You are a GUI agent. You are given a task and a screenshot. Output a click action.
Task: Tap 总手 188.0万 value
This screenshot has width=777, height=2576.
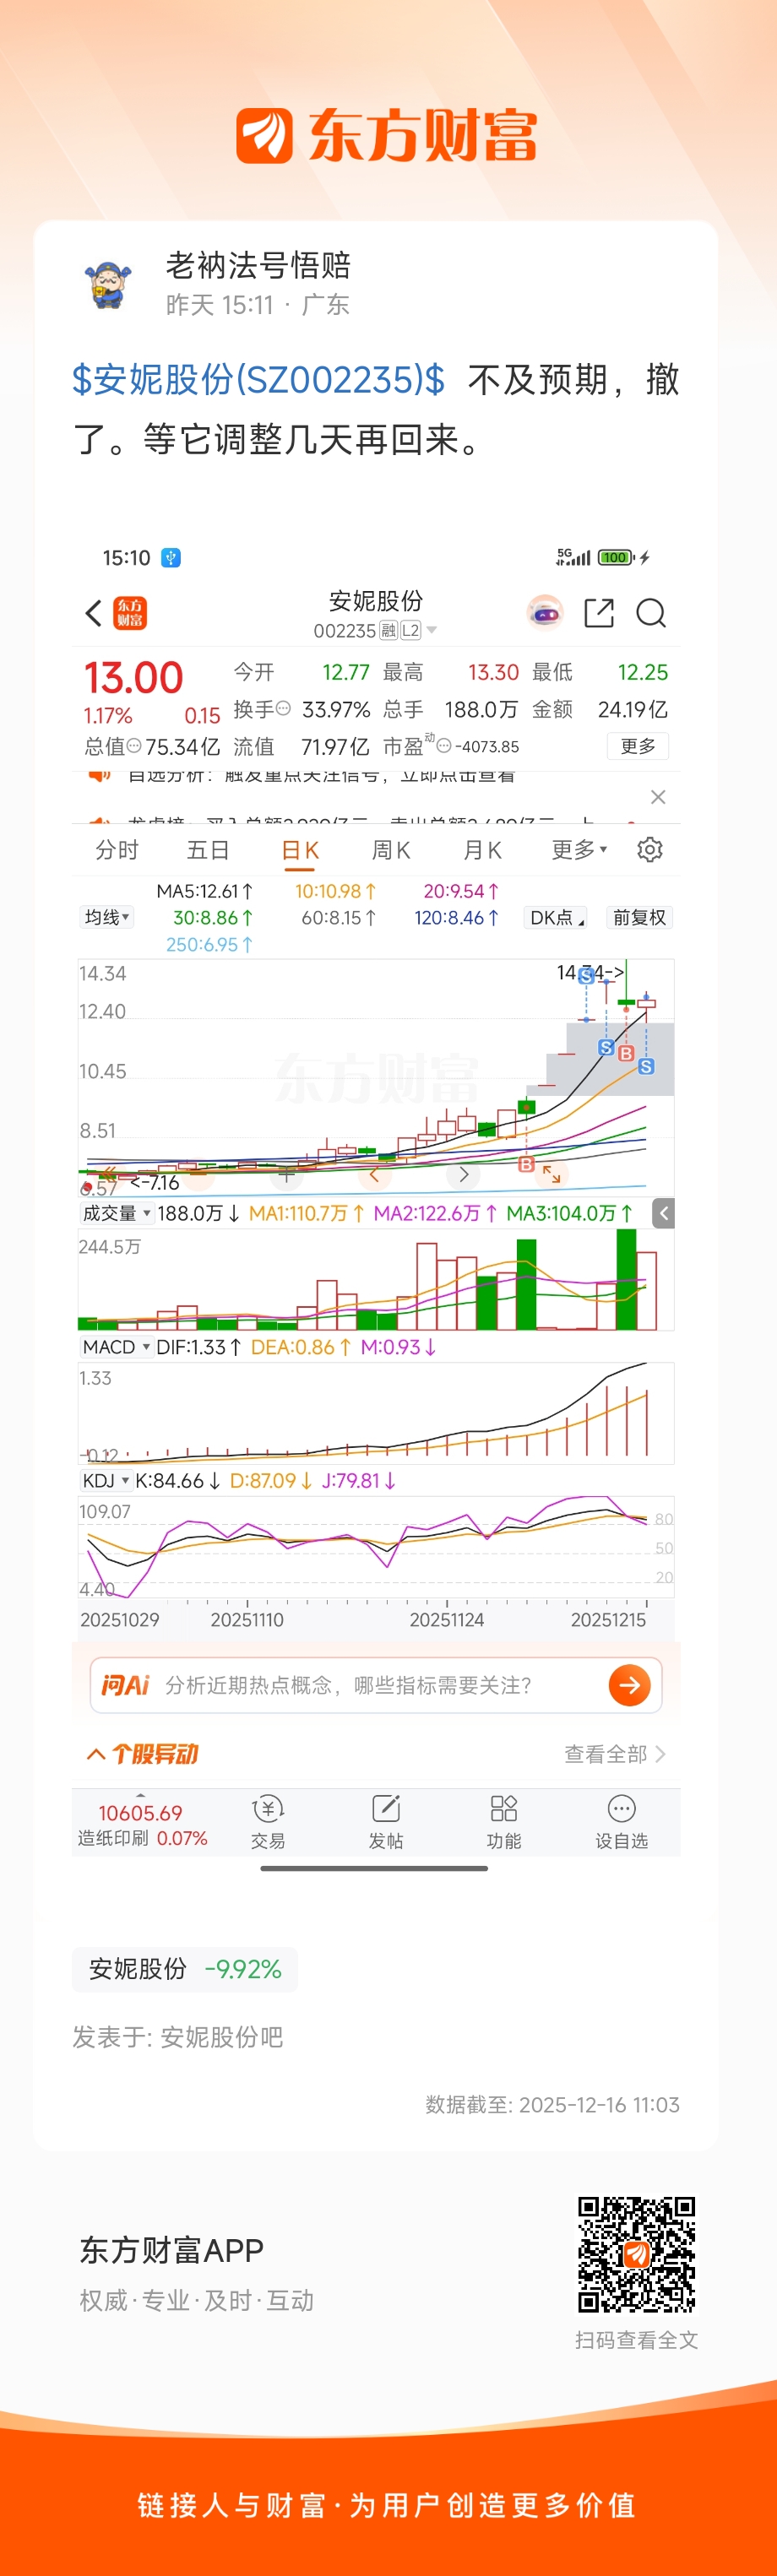(x=481, y=709)
